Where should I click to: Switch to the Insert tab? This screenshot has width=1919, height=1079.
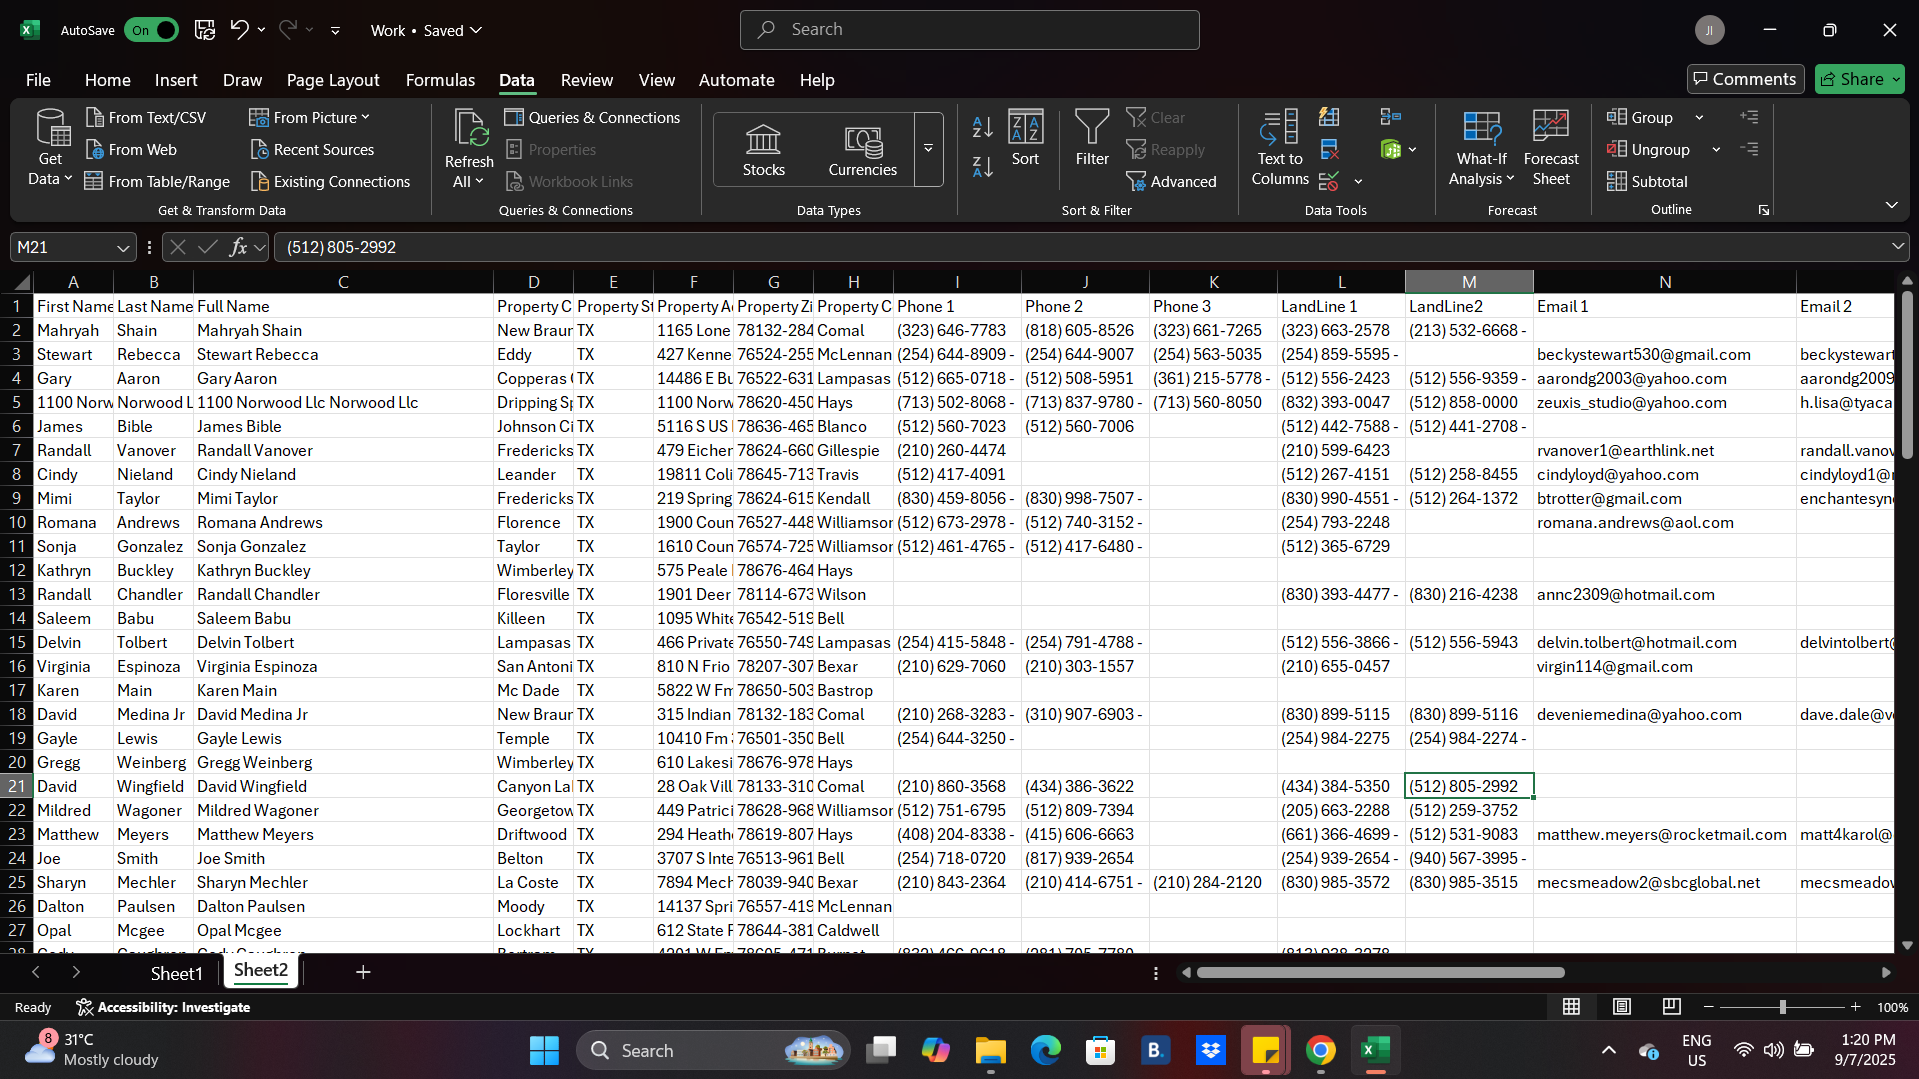tap(176, 80)
